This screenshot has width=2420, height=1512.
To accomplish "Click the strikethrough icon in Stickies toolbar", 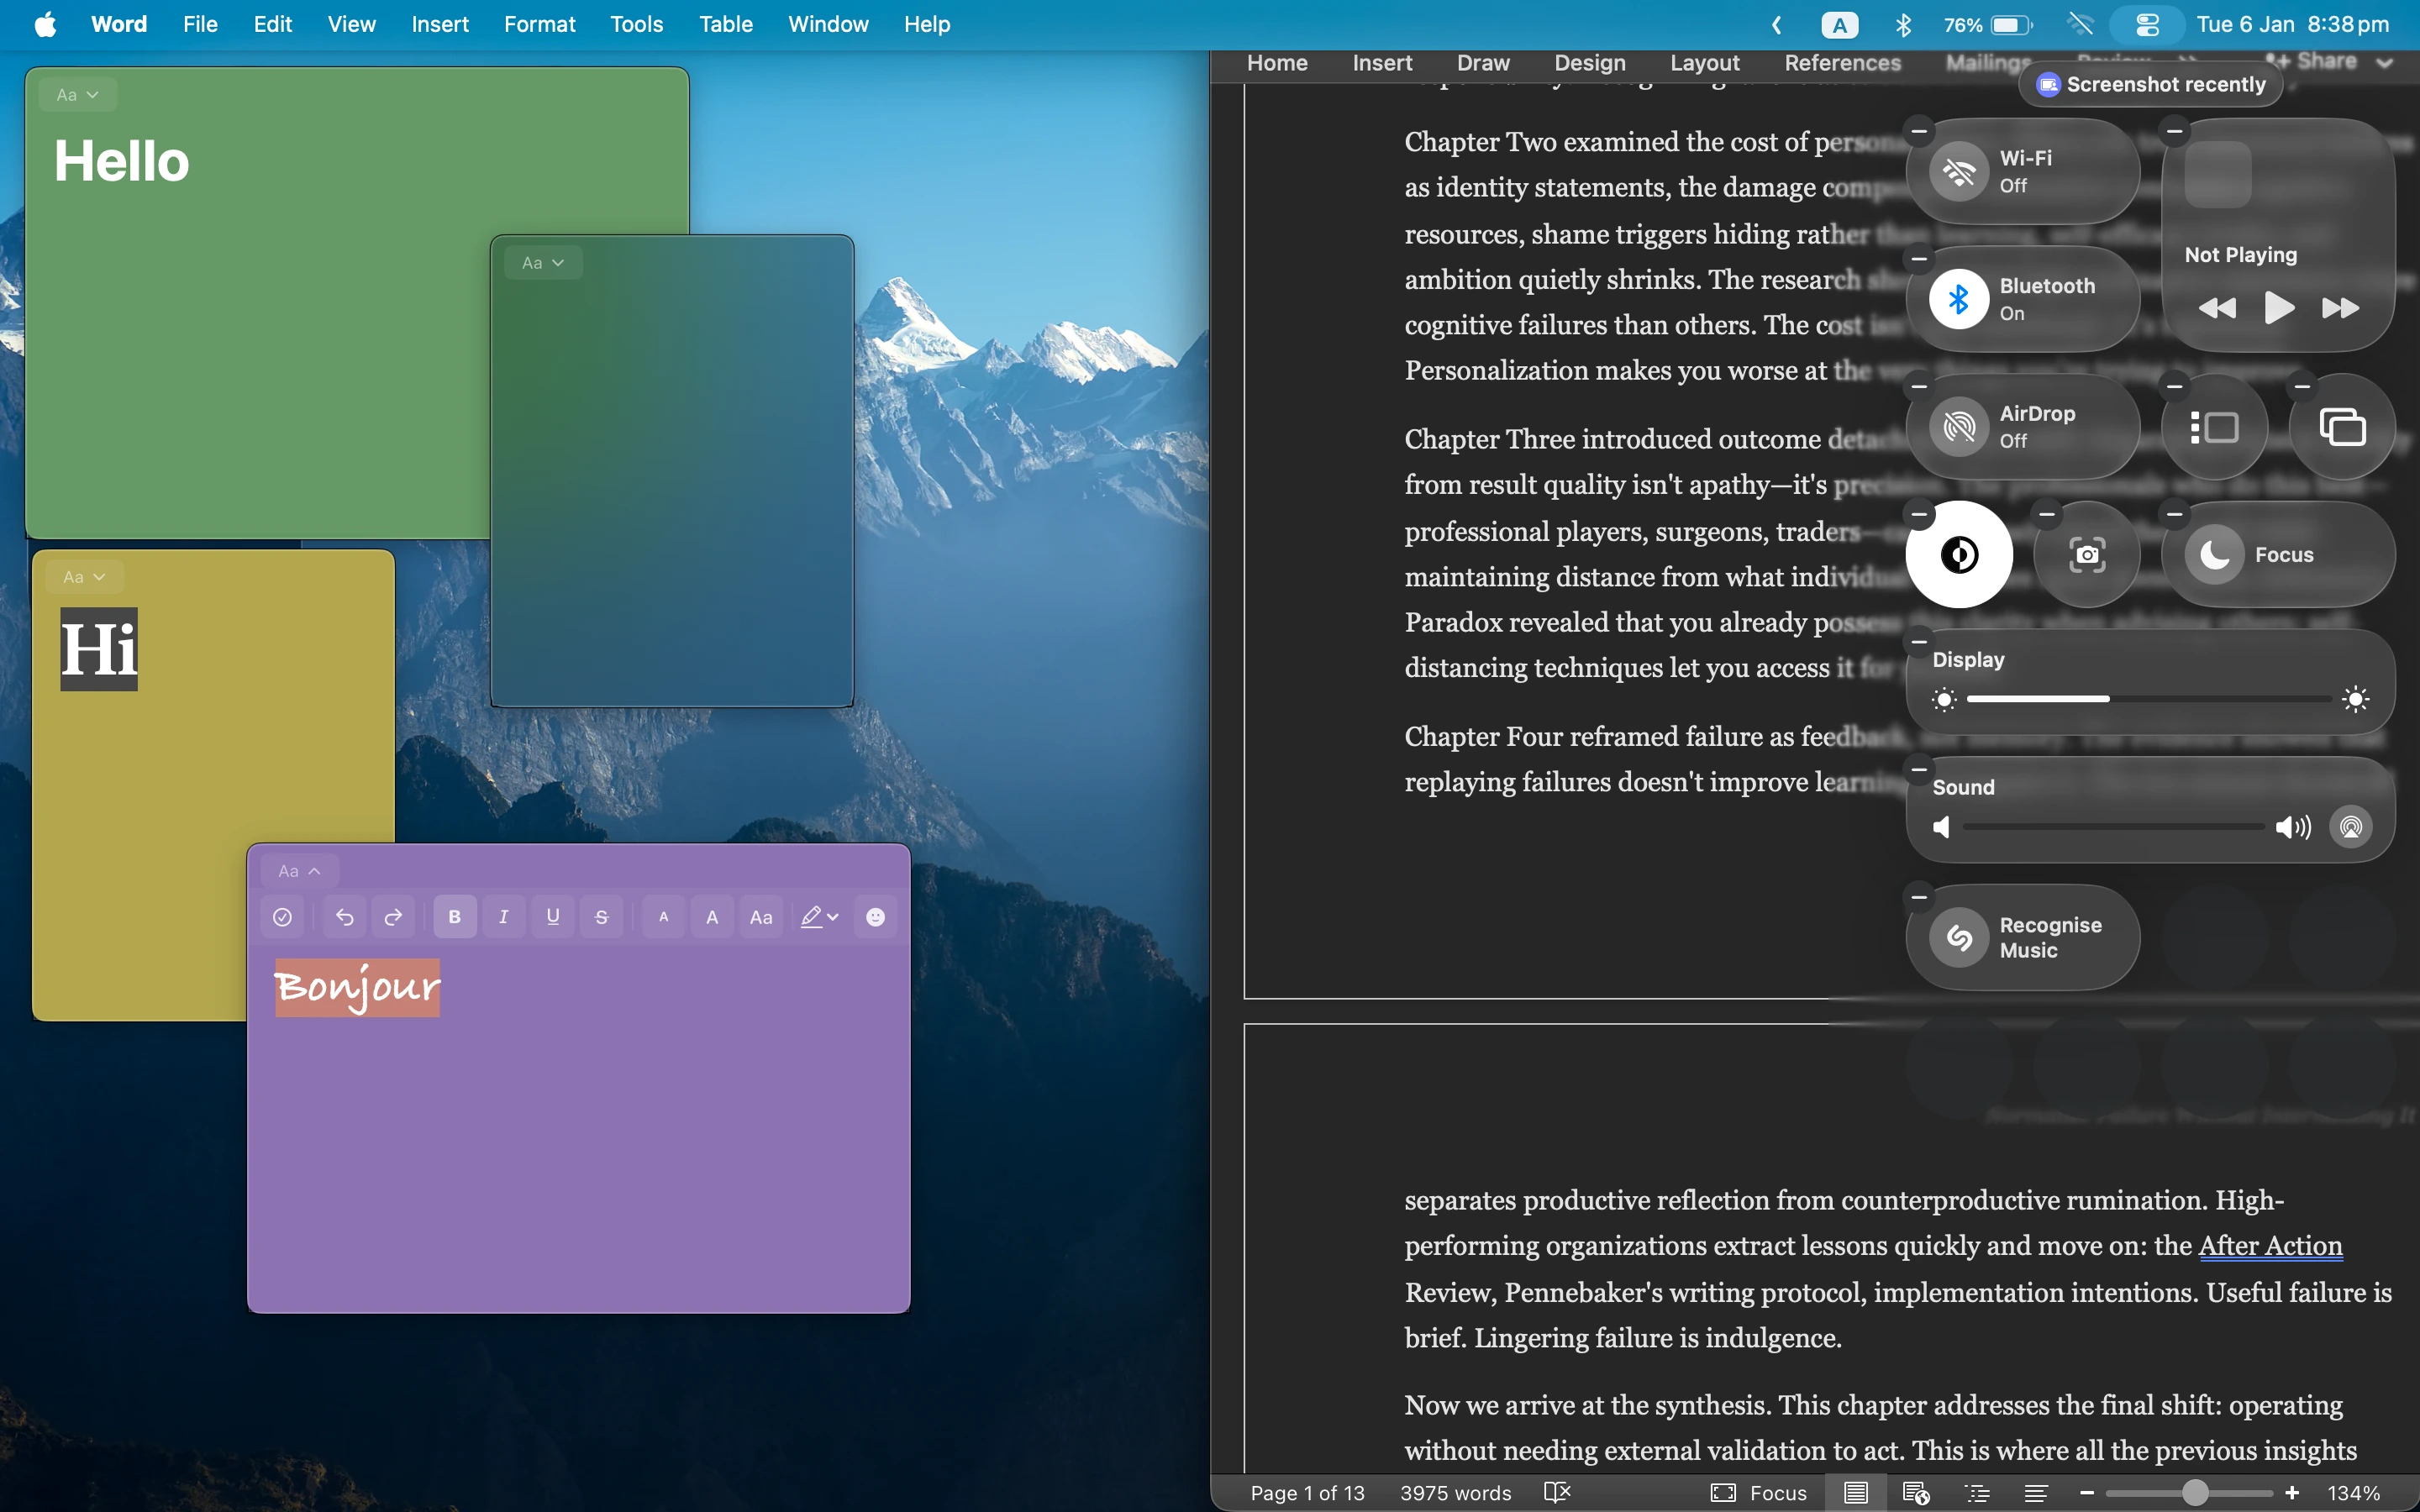I will tap(602, 916).
